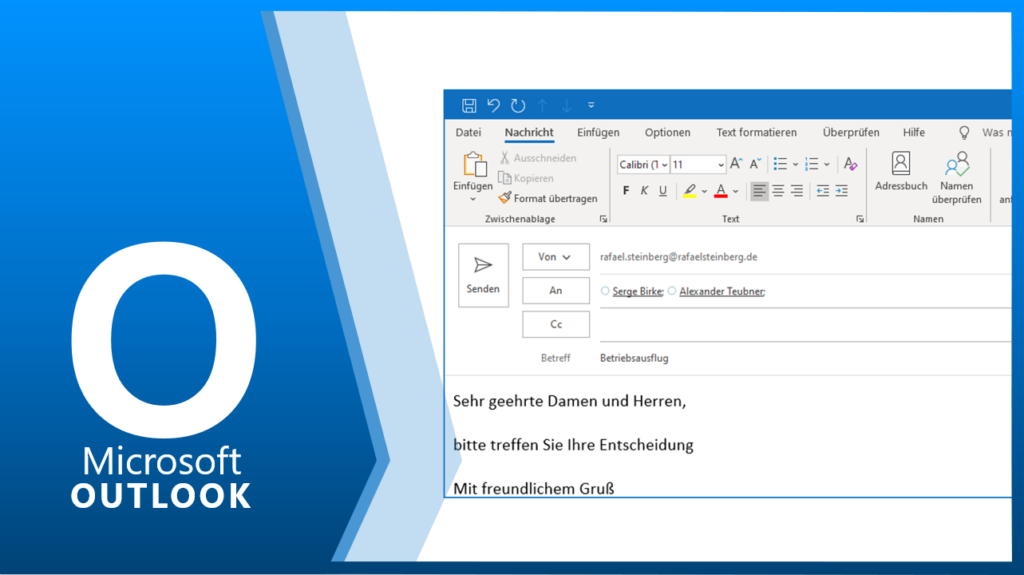Open Text group dialog launcher
This screenshot has width=1024, height=575.
pos(859,220)
